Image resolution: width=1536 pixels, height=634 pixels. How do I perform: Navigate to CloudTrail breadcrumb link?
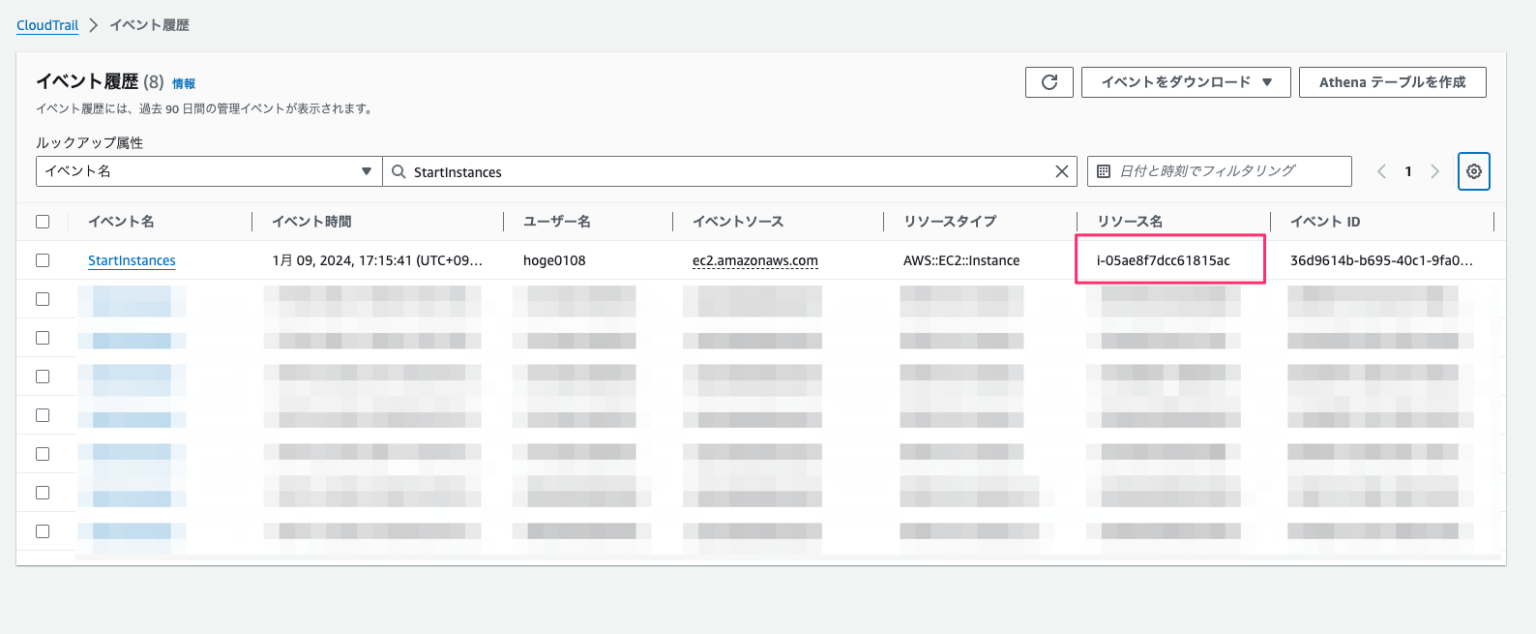(x=47, y=25)
